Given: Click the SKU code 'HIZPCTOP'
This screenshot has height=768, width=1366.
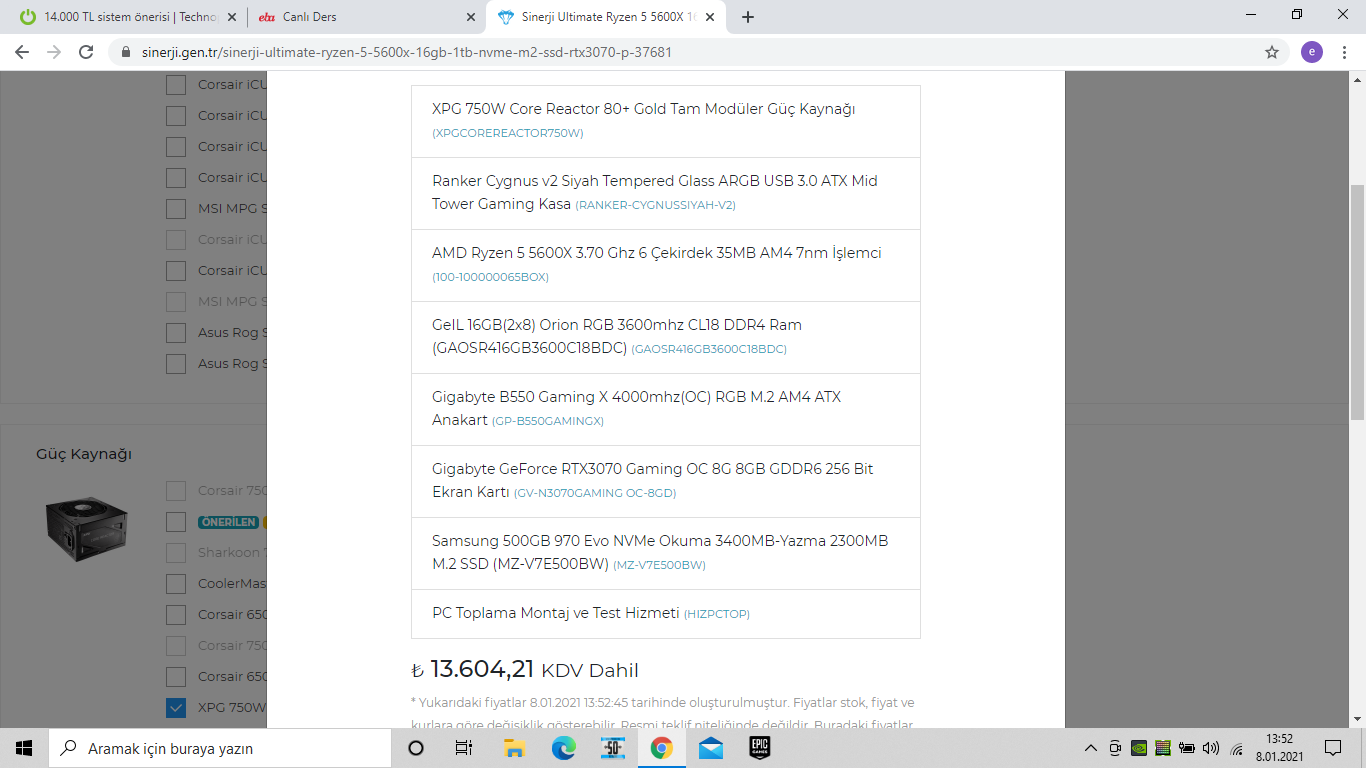Looking at the screenshot, I should [x=717, y=614].
